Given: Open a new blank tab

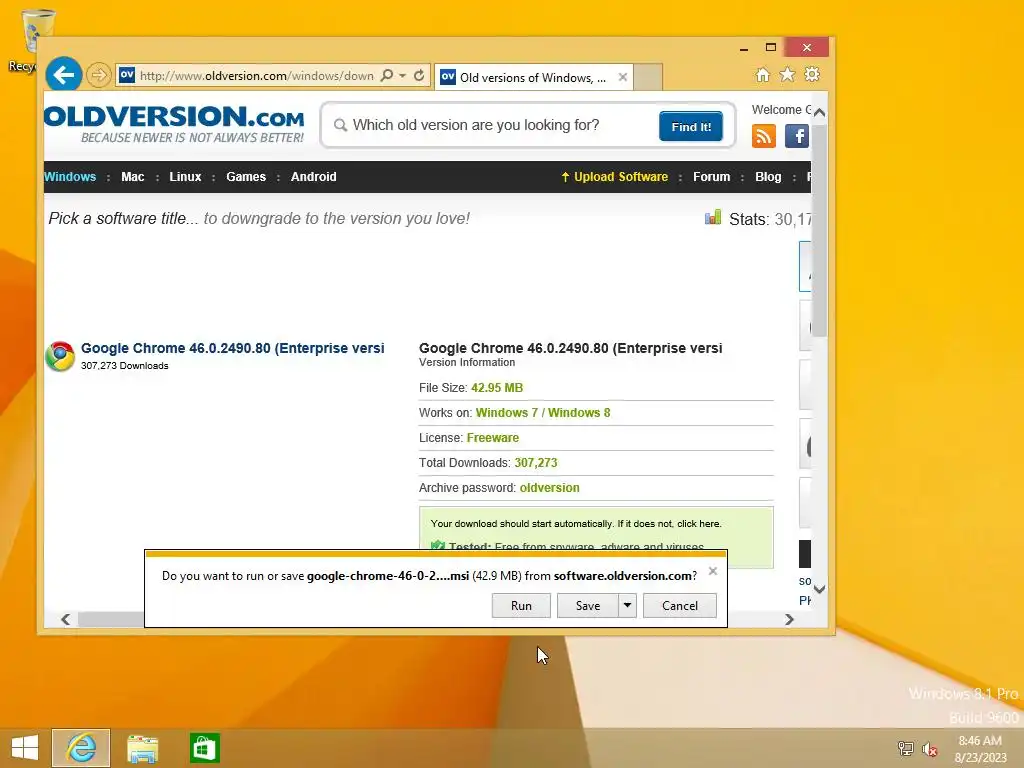Looking at the screenshot, I should (x=648, y=77).
